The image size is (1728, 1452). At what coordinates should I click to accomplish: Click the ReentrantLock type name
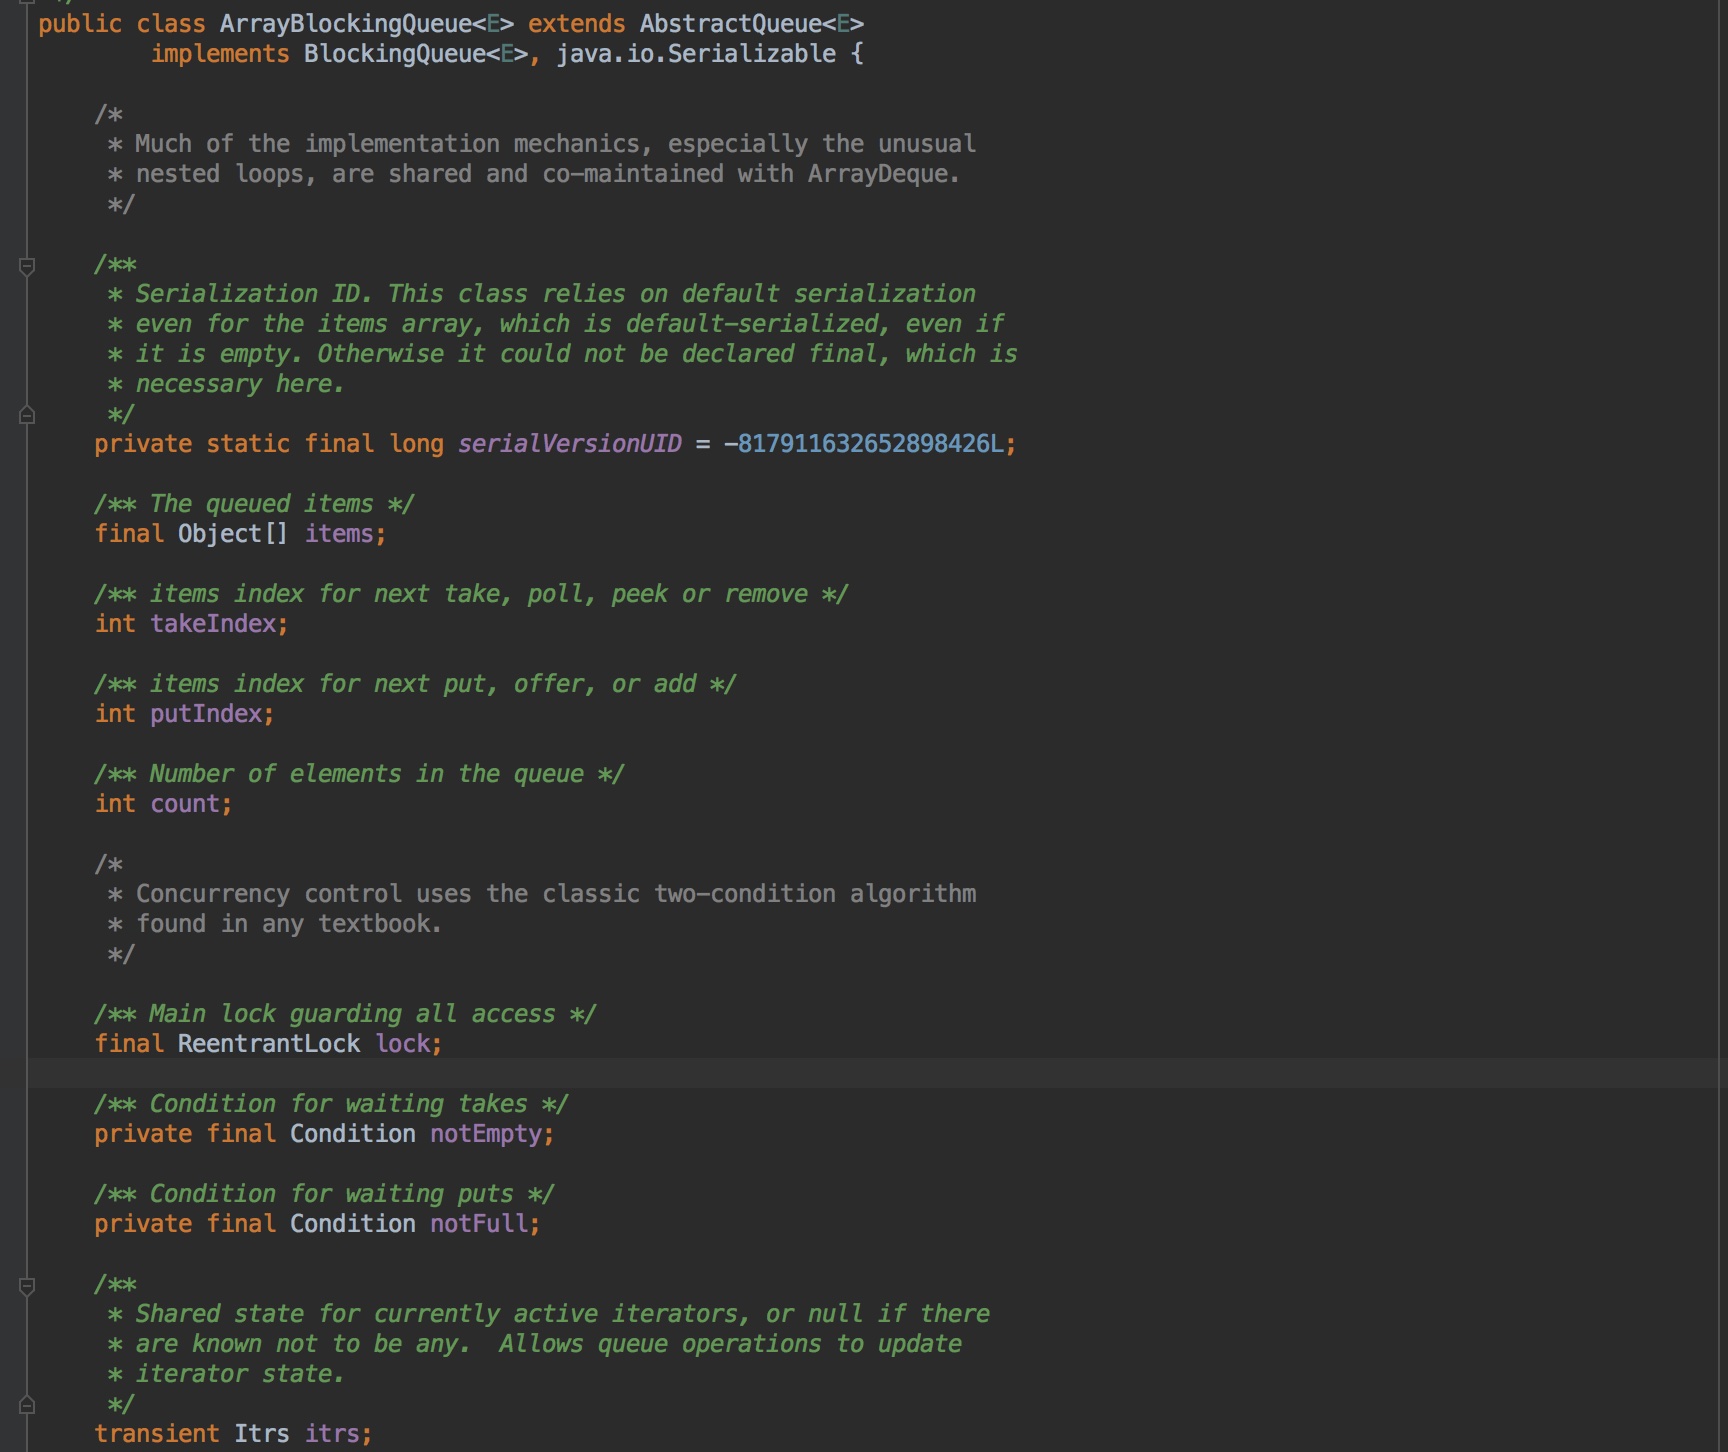click(x=269, y=1044)
